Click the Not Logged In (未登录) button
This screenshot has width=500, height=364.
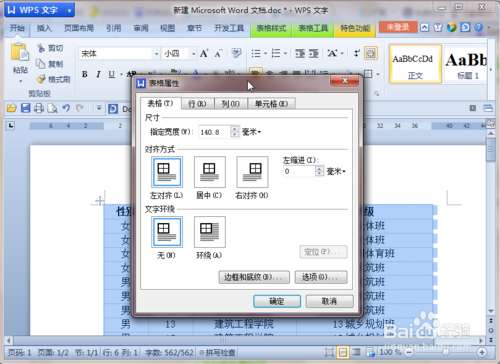click(x=398, y=27)
